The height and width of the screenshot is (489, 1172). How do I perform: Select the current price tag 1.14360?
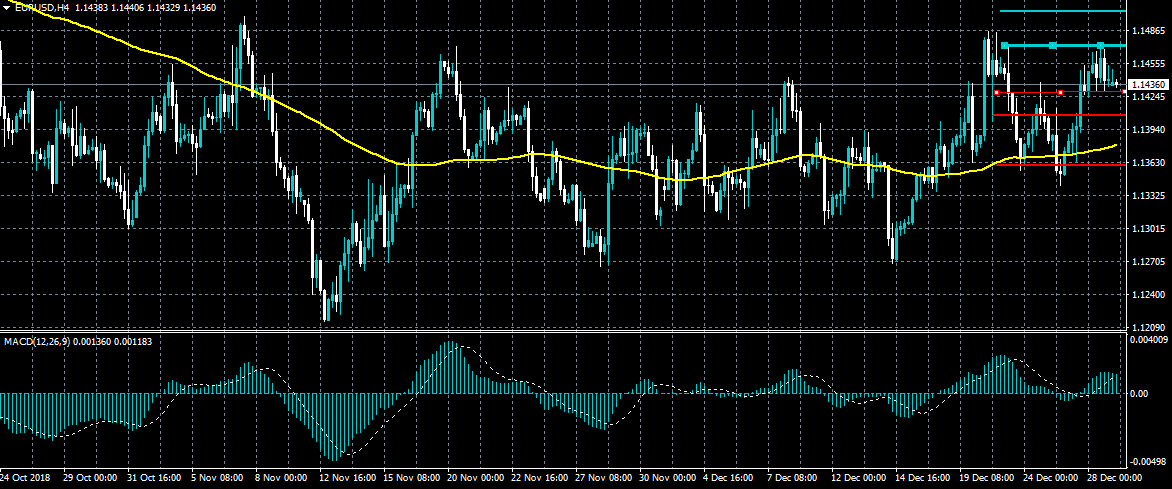1148,85
